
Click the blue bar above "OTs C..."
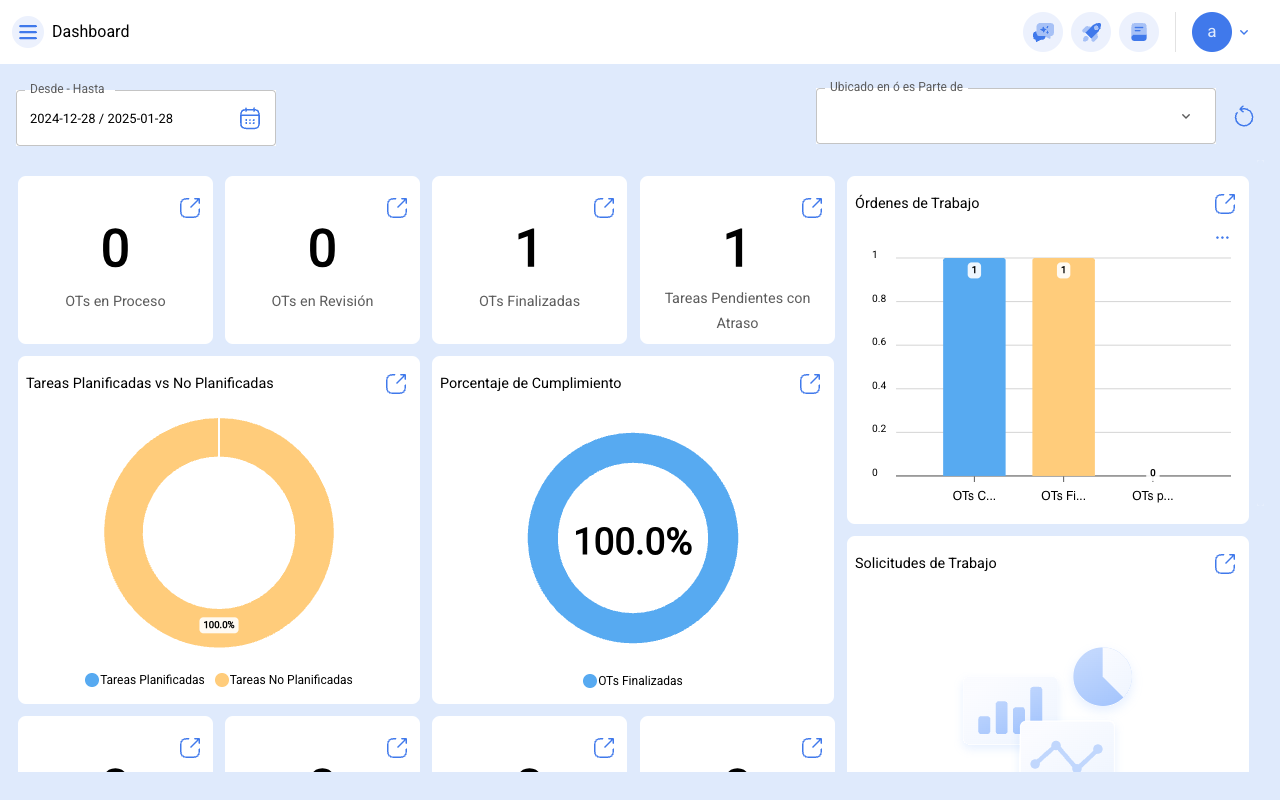pyautogui.click(x=974, y=367)
